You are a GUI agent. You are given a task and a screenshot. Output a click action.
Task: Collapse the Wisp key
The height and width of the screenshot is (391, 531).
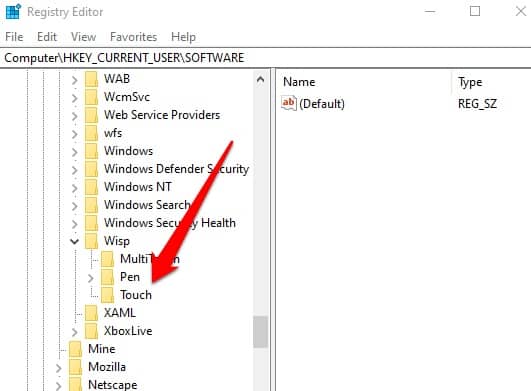pos(75,241)
